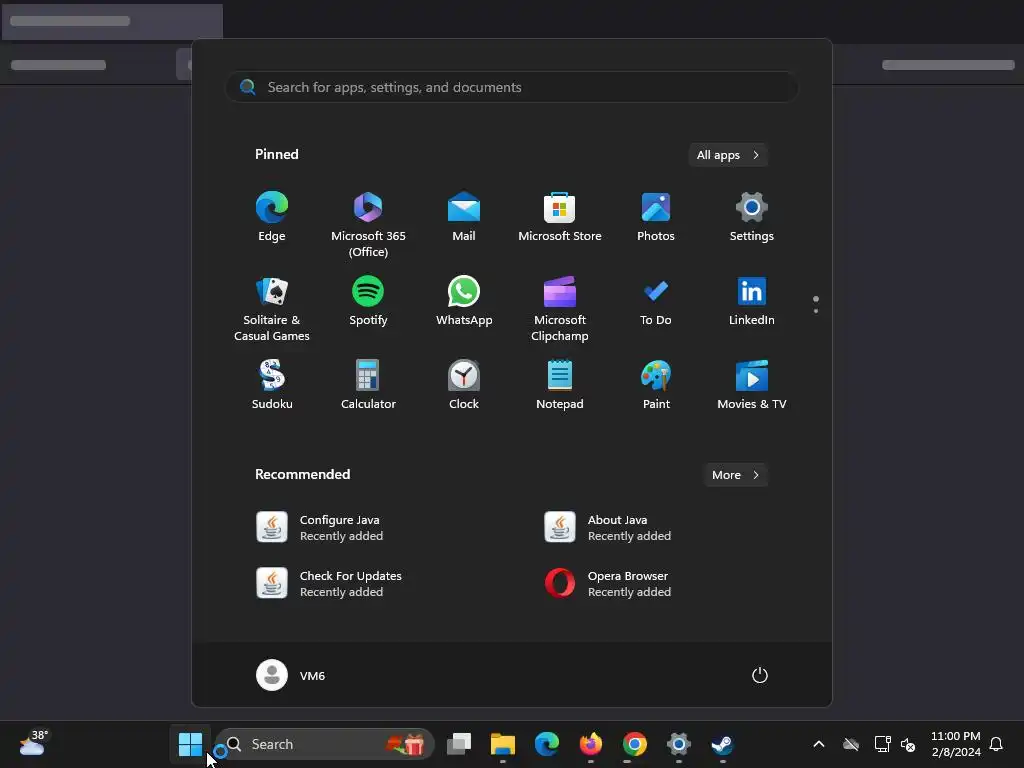Open Microsoft Edge from the taskbar
Viewport: 1024px width, 768px height.
pos(547,744)
